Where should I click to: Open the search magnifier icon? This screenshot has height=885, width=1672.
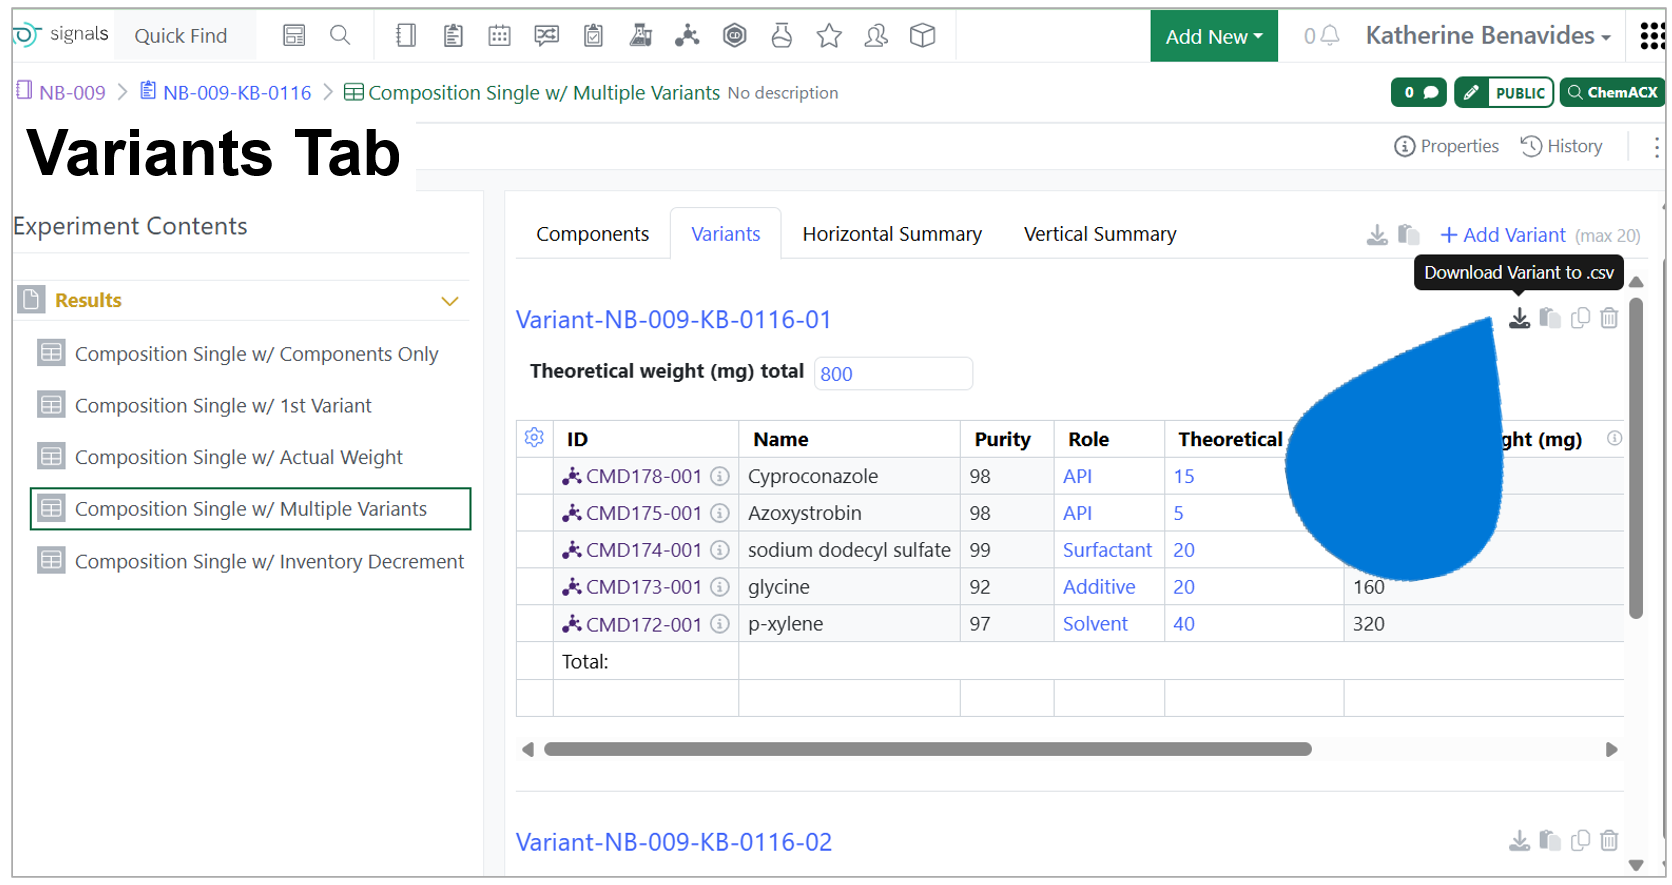(340, 36)
